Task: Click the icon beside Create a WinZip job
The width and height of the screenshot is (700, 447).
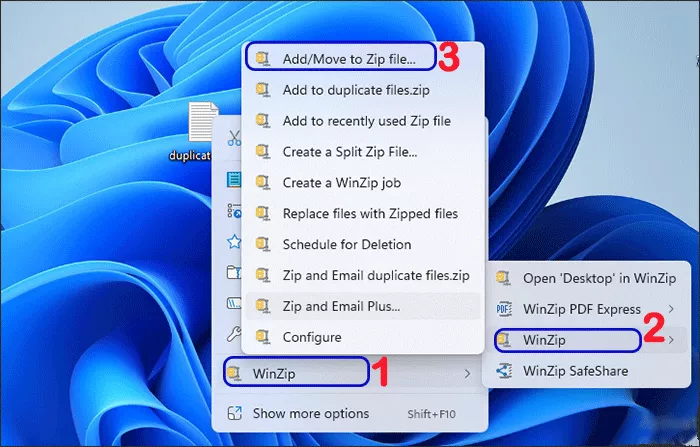Action: coord(263,182)
